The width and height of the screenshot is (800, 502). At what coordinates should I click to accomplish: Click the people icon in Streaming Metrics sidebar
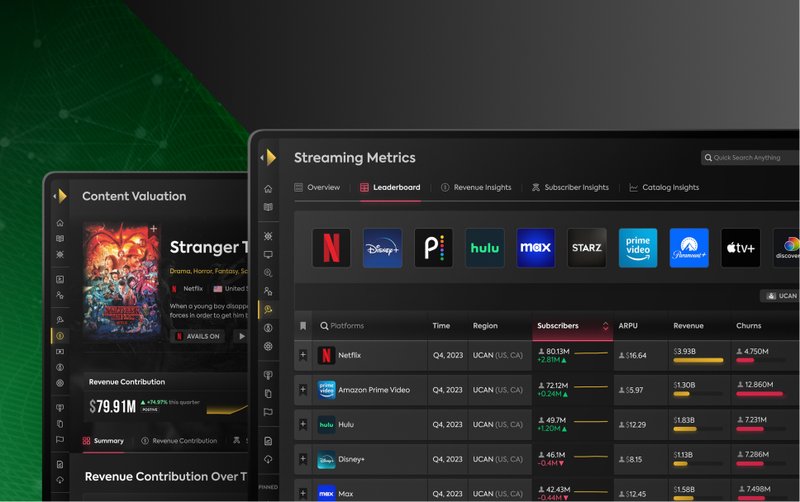tap(268, 291)
